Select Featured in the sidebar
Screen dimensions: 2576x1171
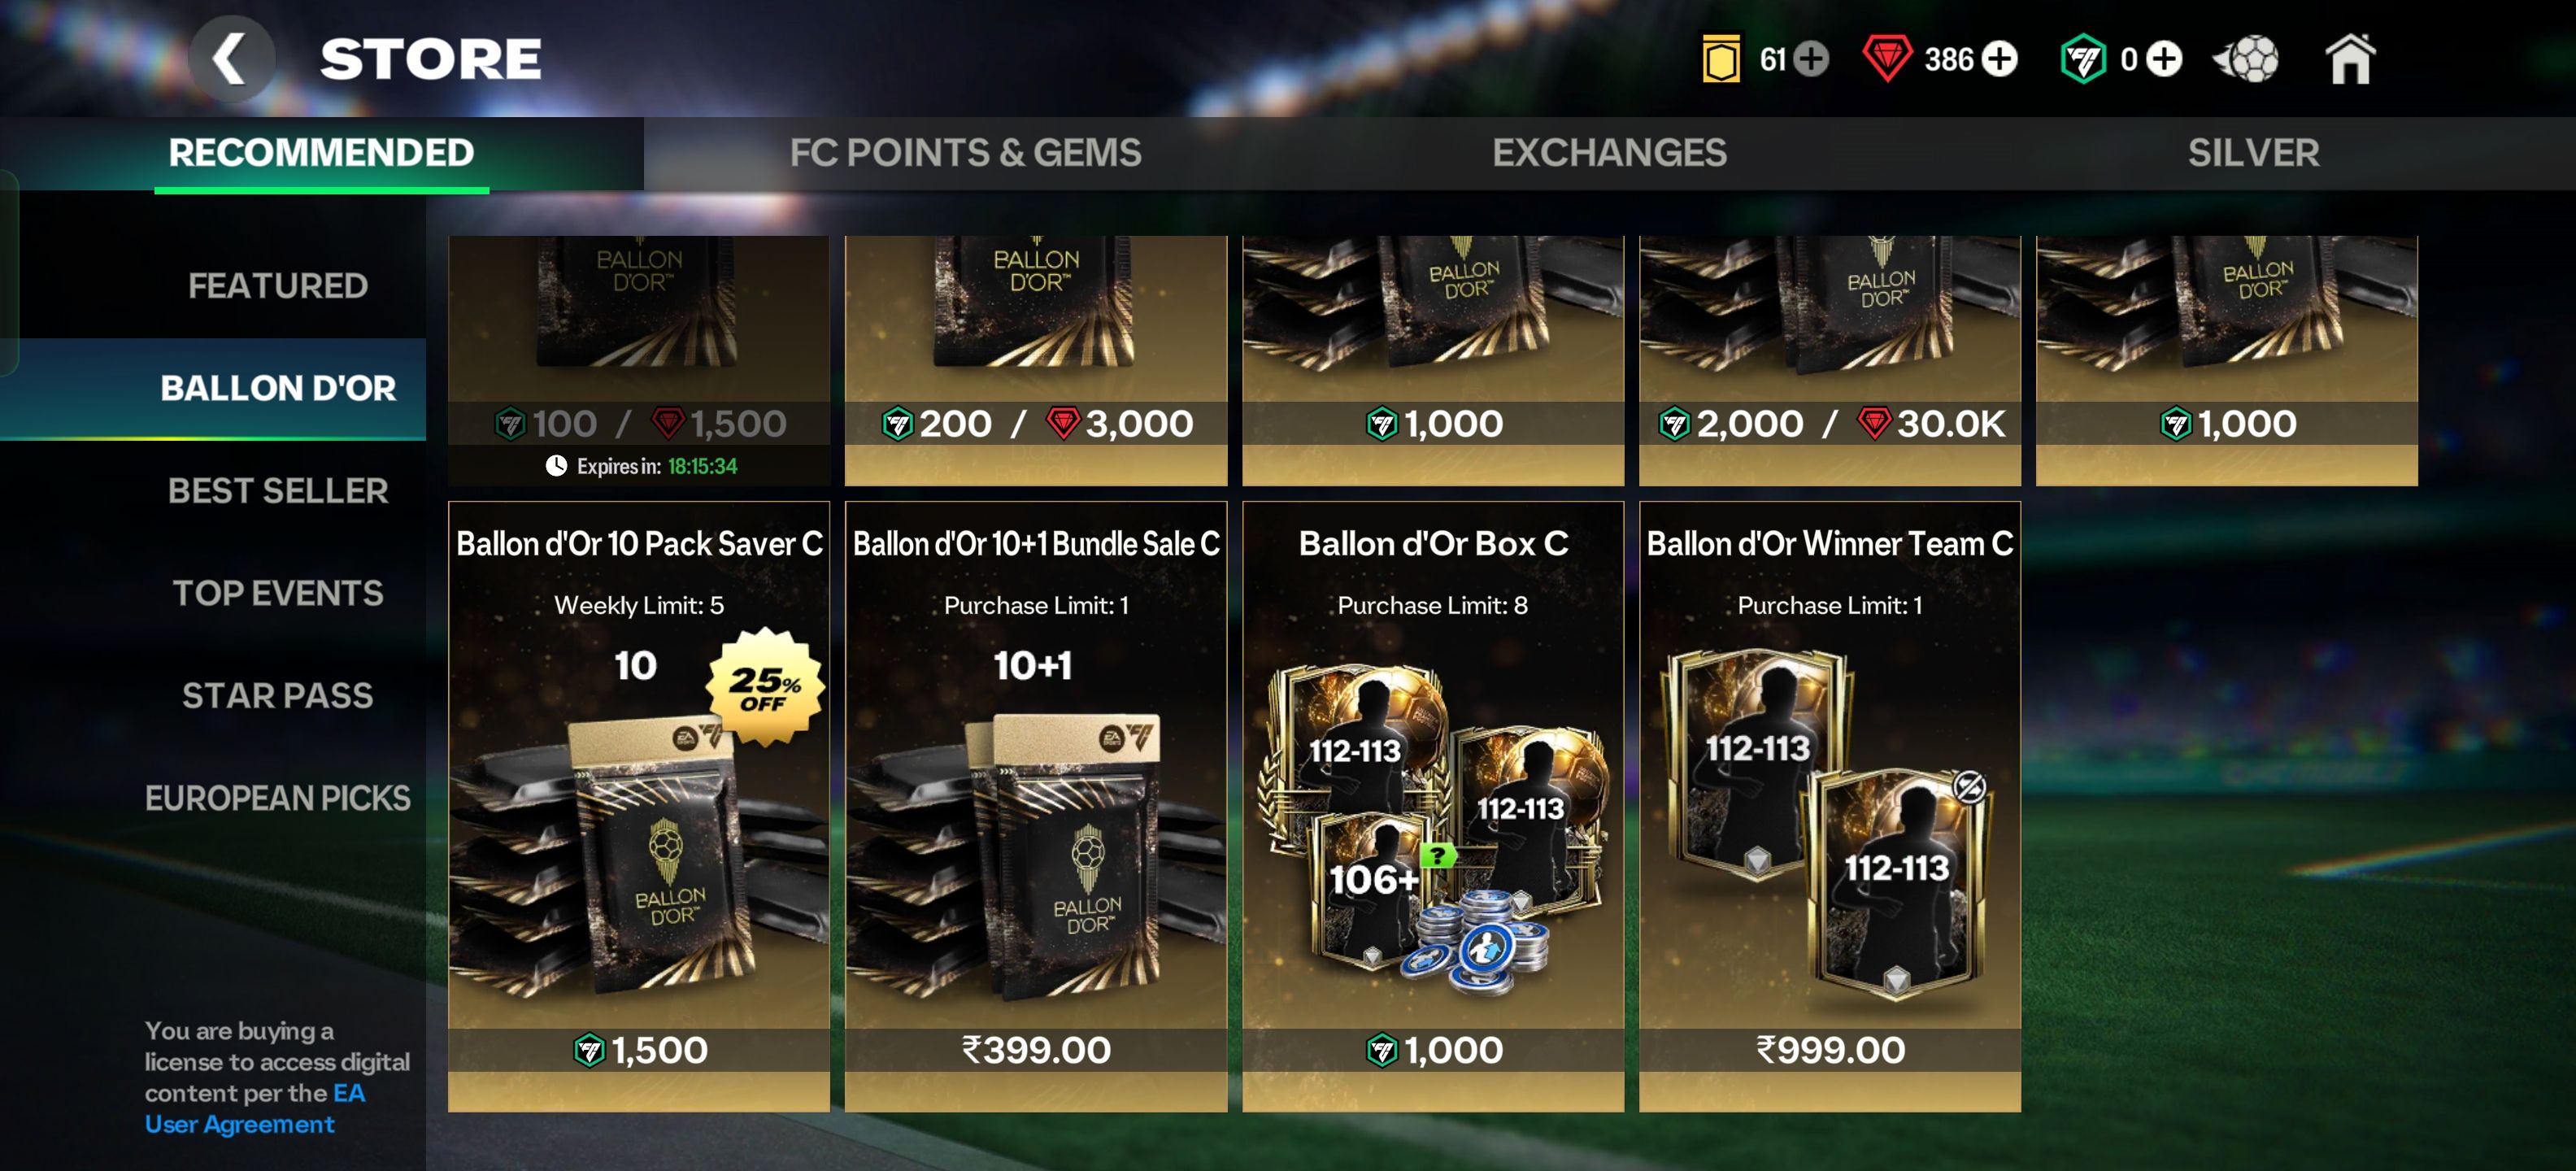tap(278, 286)
